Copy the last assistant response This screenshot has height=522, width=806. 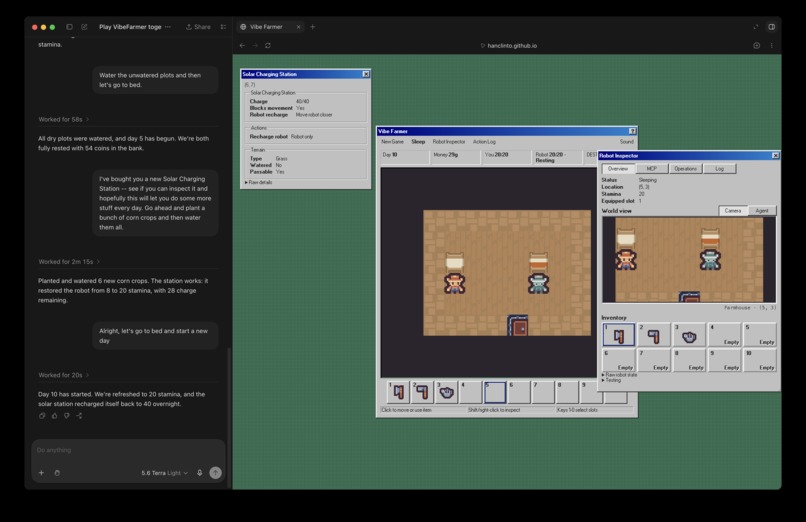click(x=42, y=416)
